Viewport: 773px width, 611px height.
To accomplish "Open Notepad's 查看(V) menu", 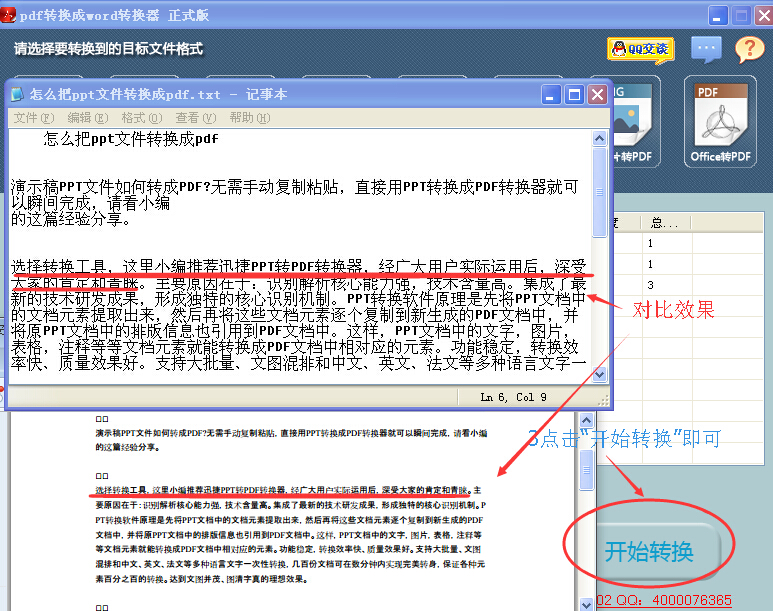I will click(195, 118).
